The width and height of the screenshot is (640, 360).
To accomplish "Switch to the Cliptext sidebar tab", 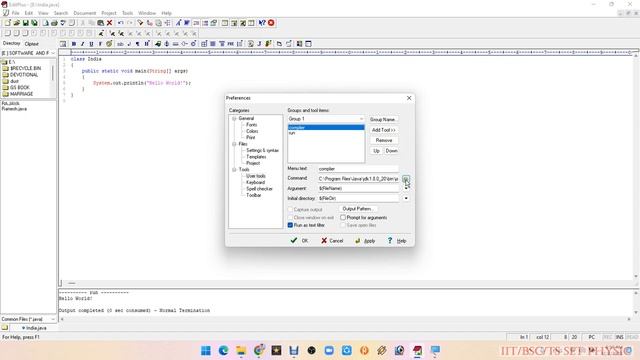I will 31,44.
